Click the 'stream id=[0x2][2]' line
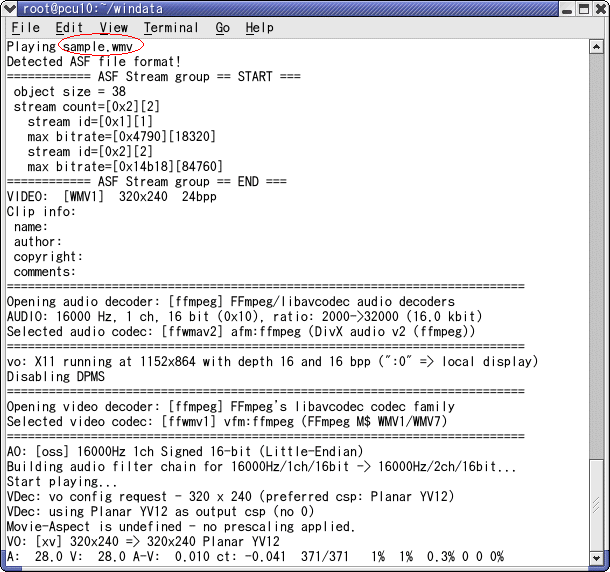The image size is (610, 572). 90,152
